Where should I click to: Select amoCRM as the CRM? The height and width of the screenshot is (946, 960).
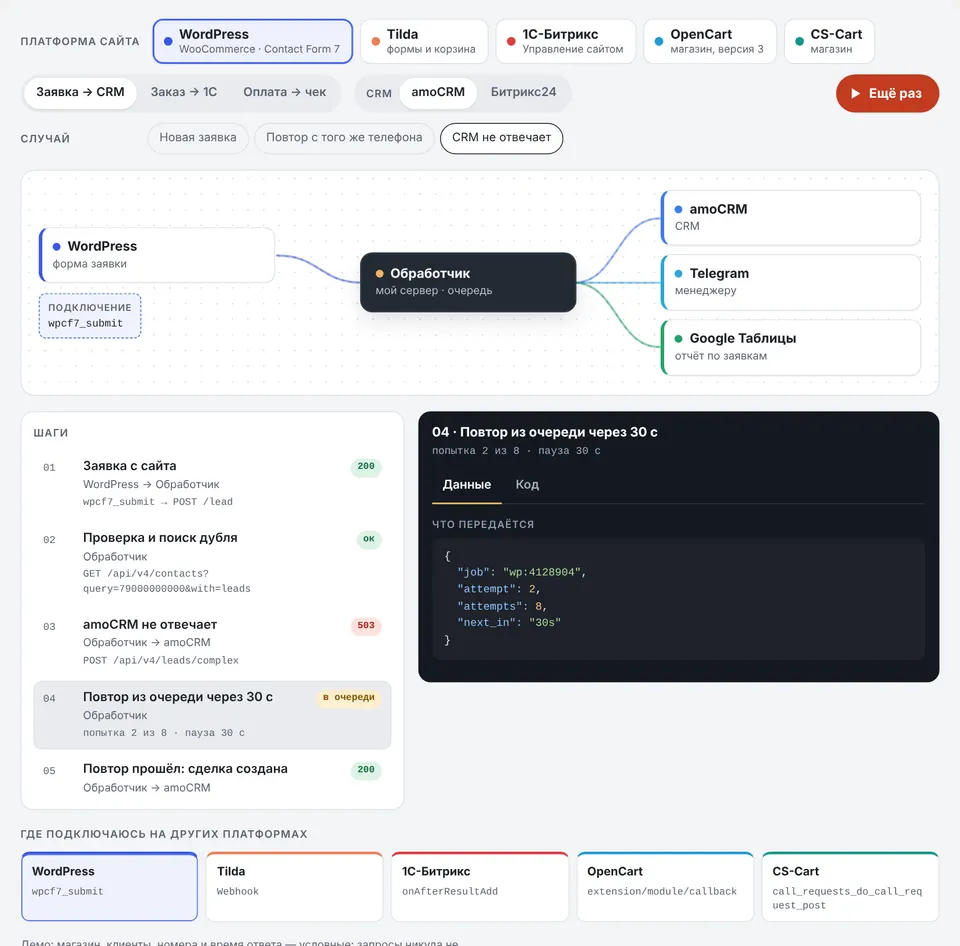coord(438,92)
